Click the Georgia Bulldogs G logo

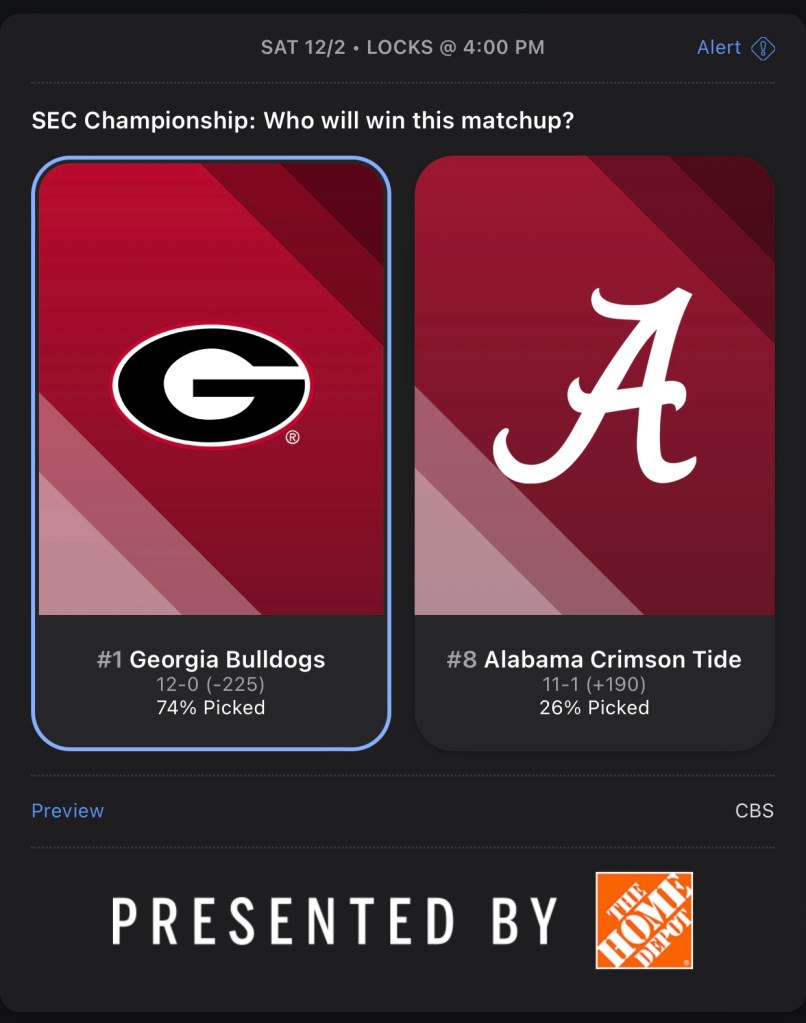[x=211, y=385]
